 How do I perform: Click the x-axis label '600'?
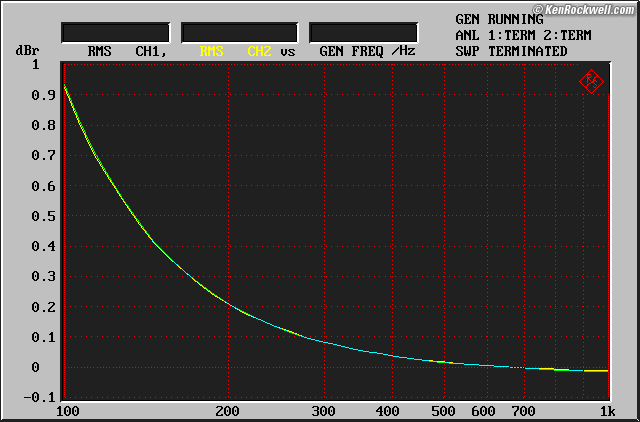click(x=484, y=411)
